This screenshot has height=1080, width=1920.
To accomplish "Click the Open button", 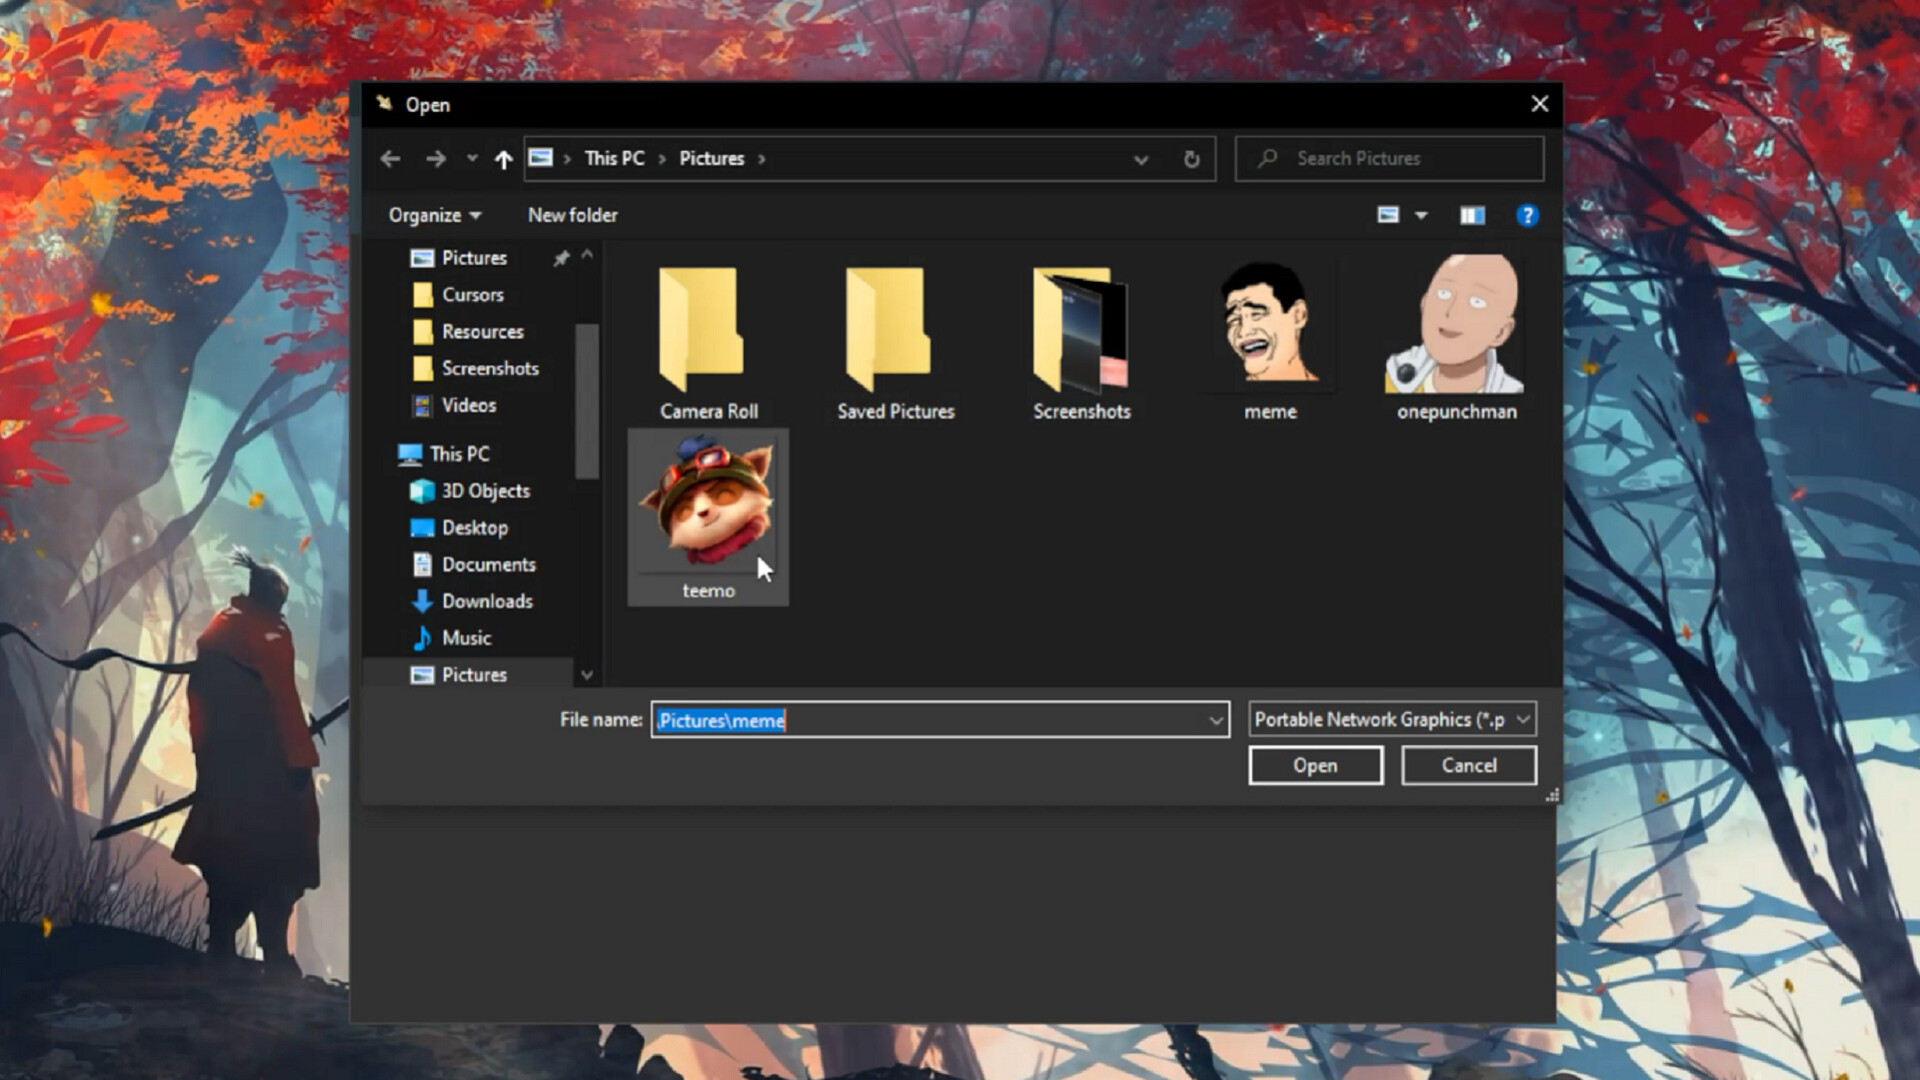I will (1315, 765).
